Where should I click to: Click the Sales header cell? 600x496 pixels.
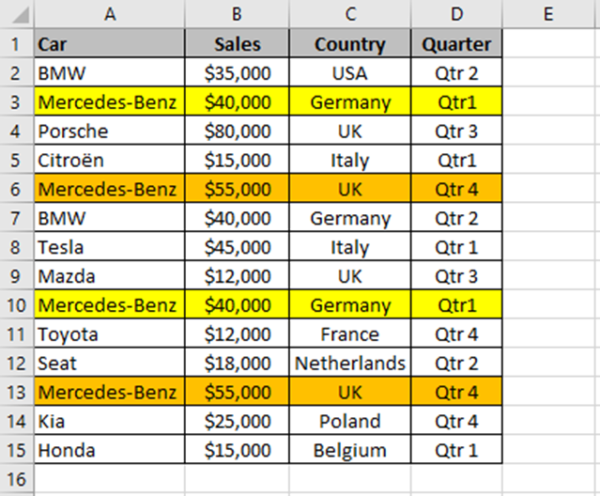tap(237, 44)
